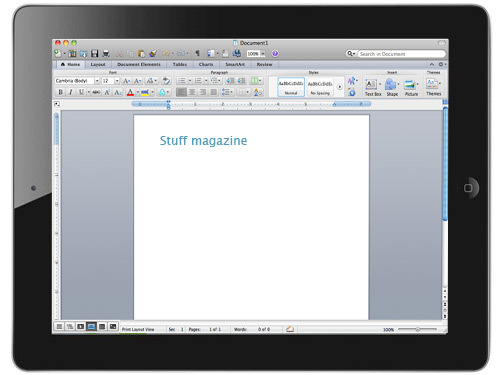500x375 pixels.
Task: Click the Words count in status bar
Action: click(x=252, y=329)
